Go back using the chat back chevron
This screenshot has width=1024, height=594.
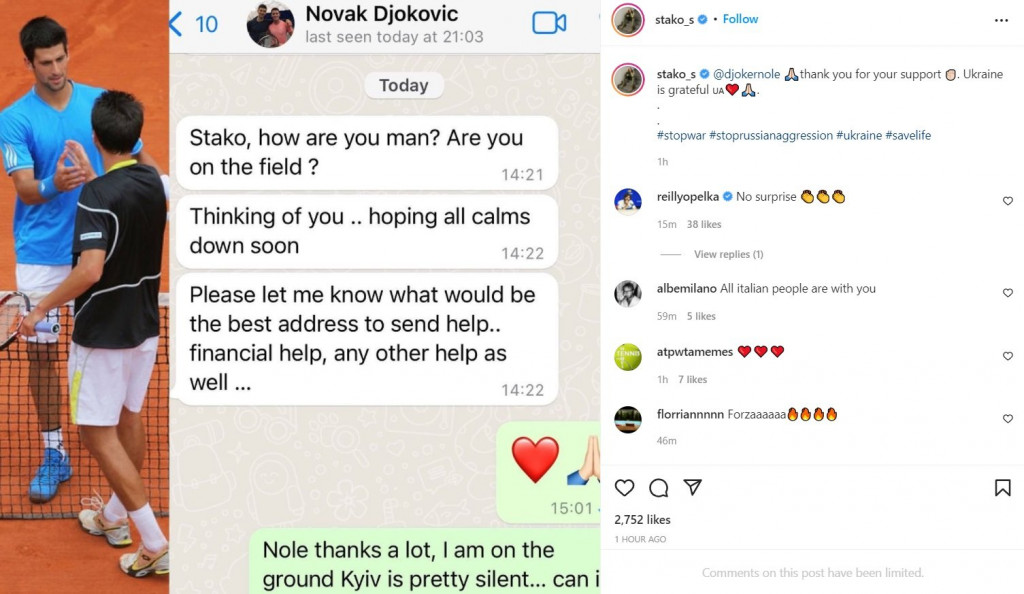click(x=175, y=24)
